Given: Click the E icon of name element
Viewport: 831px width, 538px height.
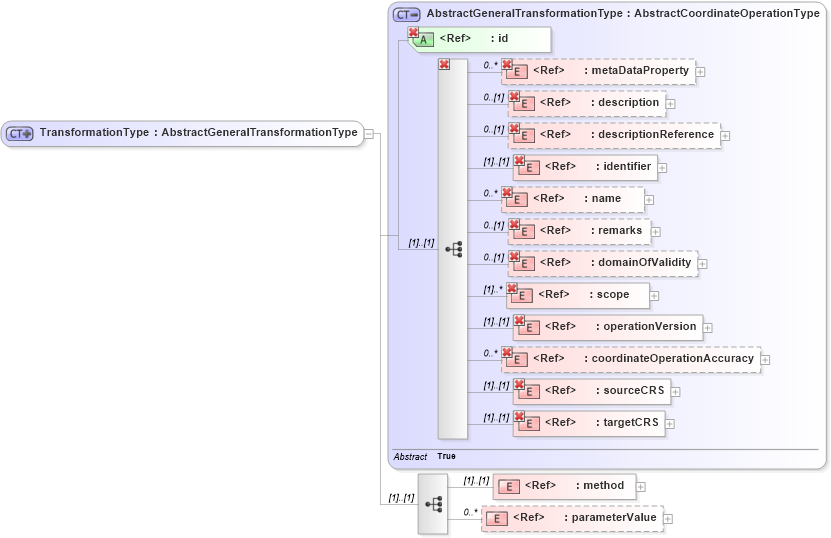Looking at the screenshot, I should click(517, 199).
